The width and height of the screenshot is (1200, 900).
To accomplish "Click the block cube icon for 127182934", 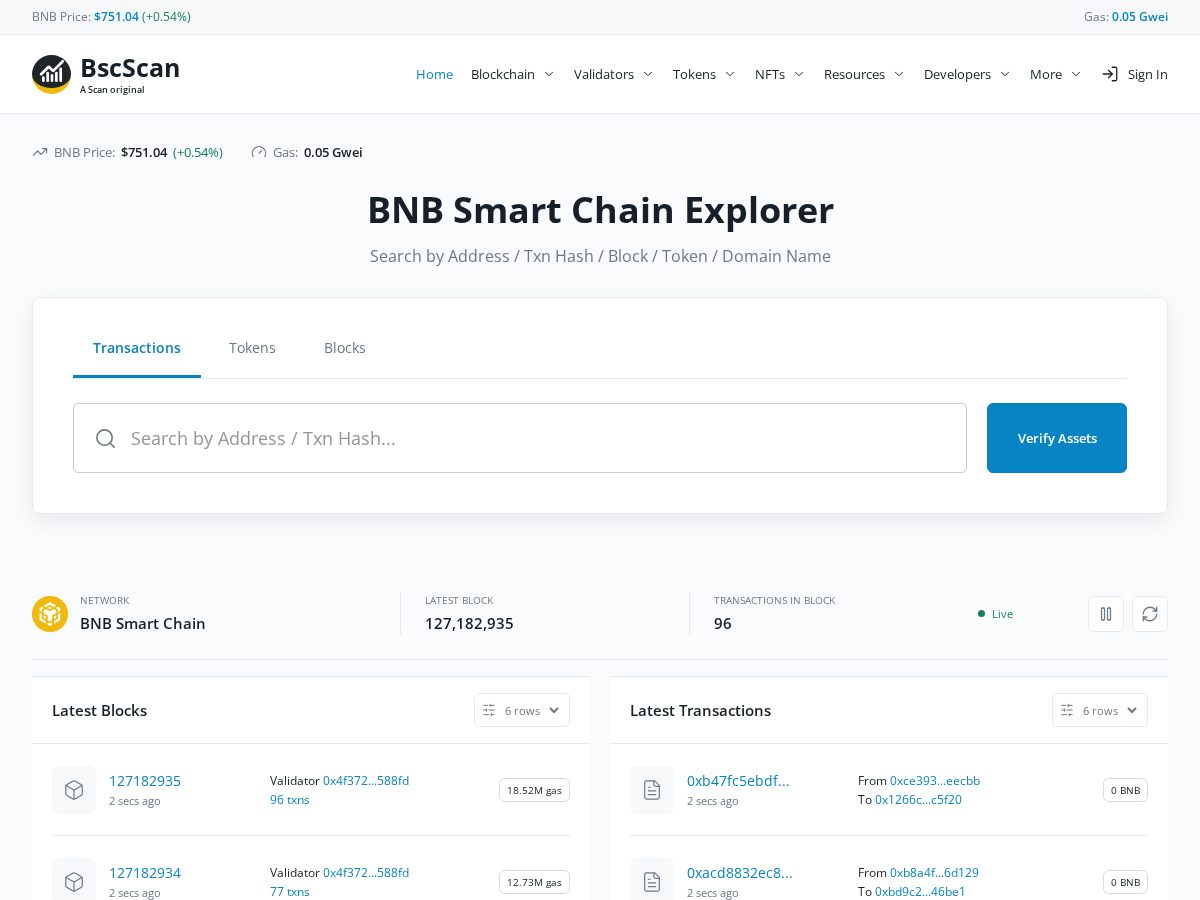I will [x=74, y=882].
